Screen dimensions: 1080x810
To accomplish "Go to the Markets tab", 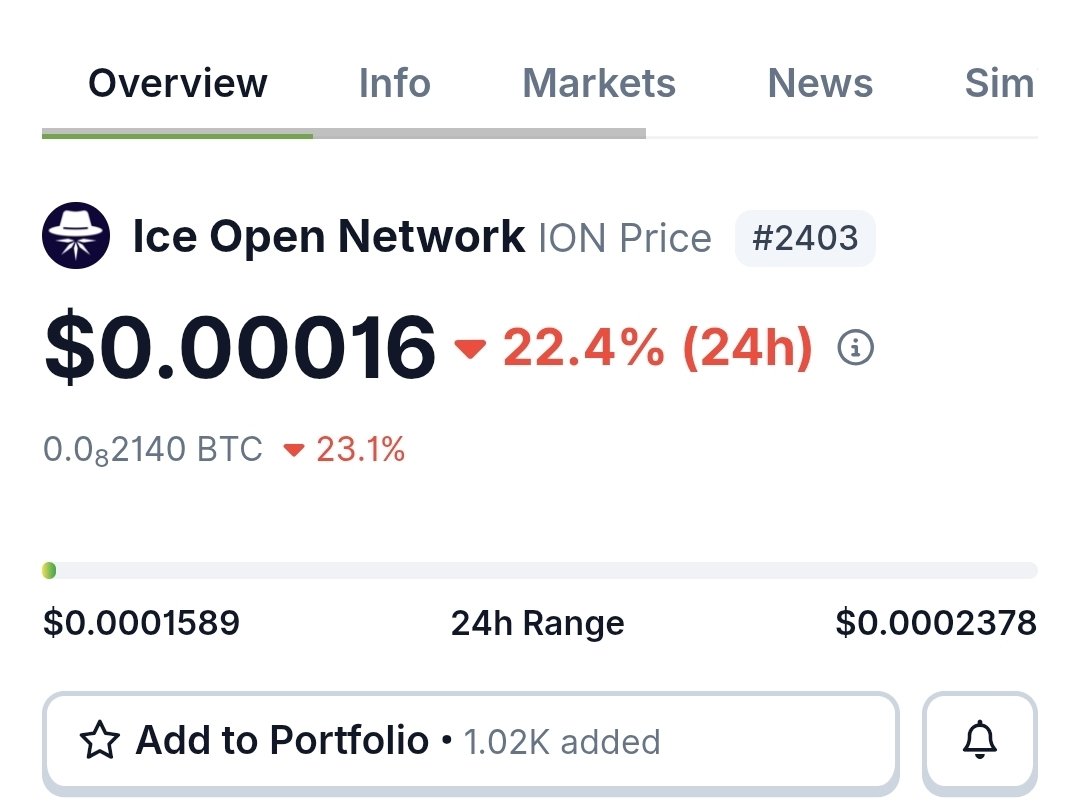I will click(598, 83).
